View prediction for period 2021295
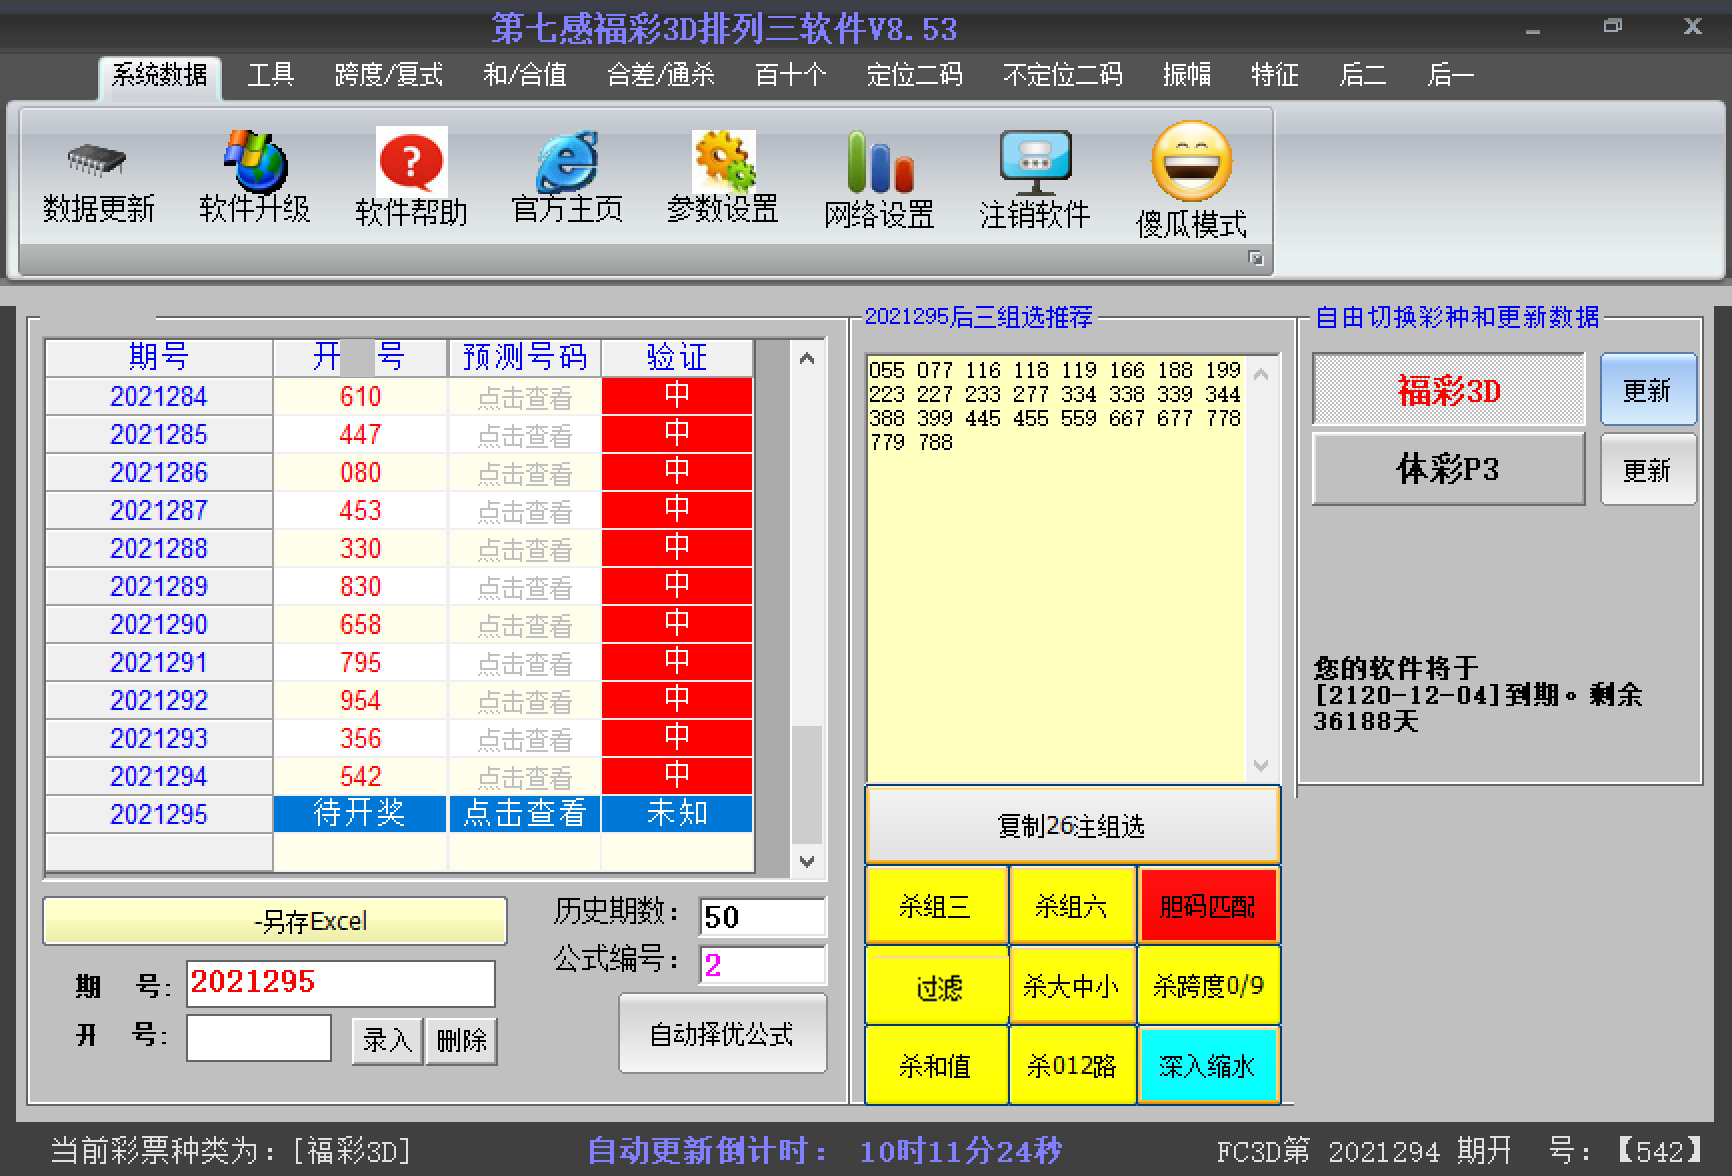The height and width of the screenshot is (1176, 1732). 524,814
